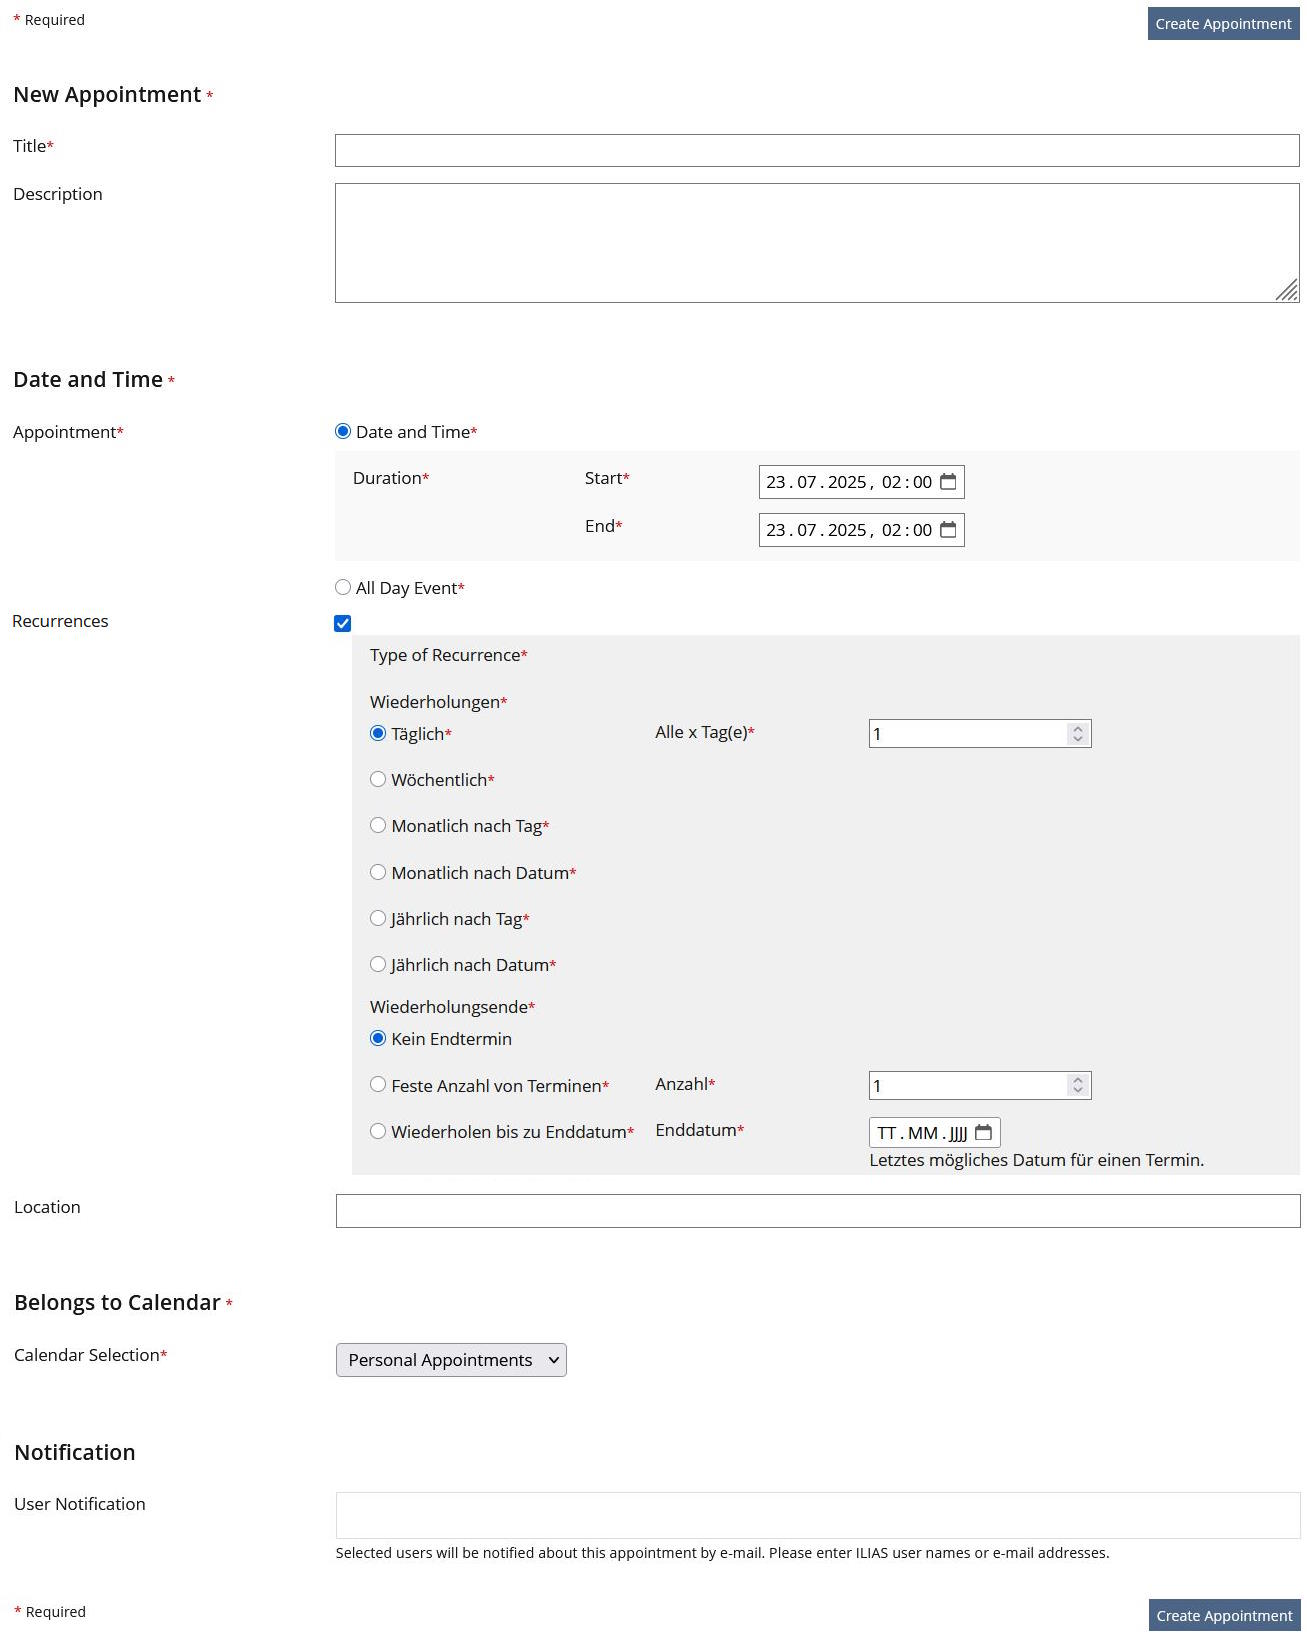Click into the Title input field

(816, 151)
